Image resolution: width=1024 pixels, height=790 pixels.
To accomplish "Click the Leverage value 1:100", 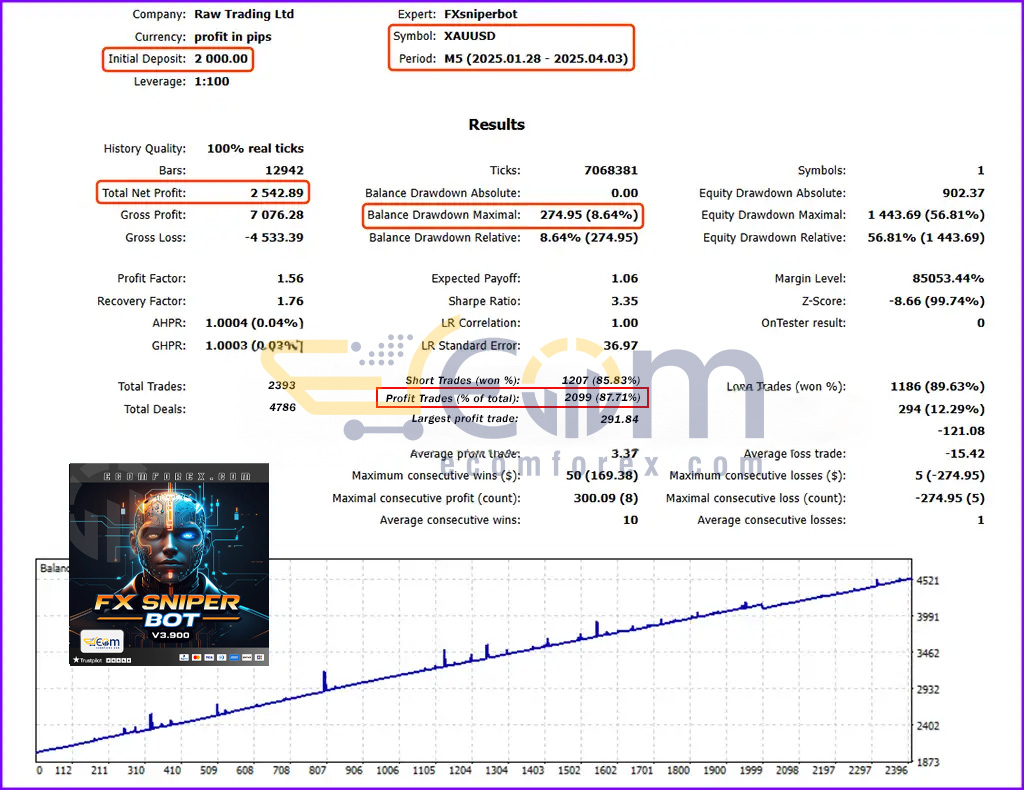I will click(212, 82).
